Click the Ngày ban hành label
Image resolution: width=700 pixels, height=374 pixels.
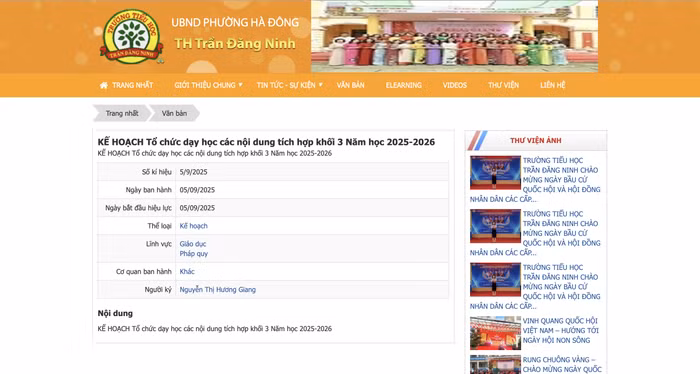tap(148, 190)
